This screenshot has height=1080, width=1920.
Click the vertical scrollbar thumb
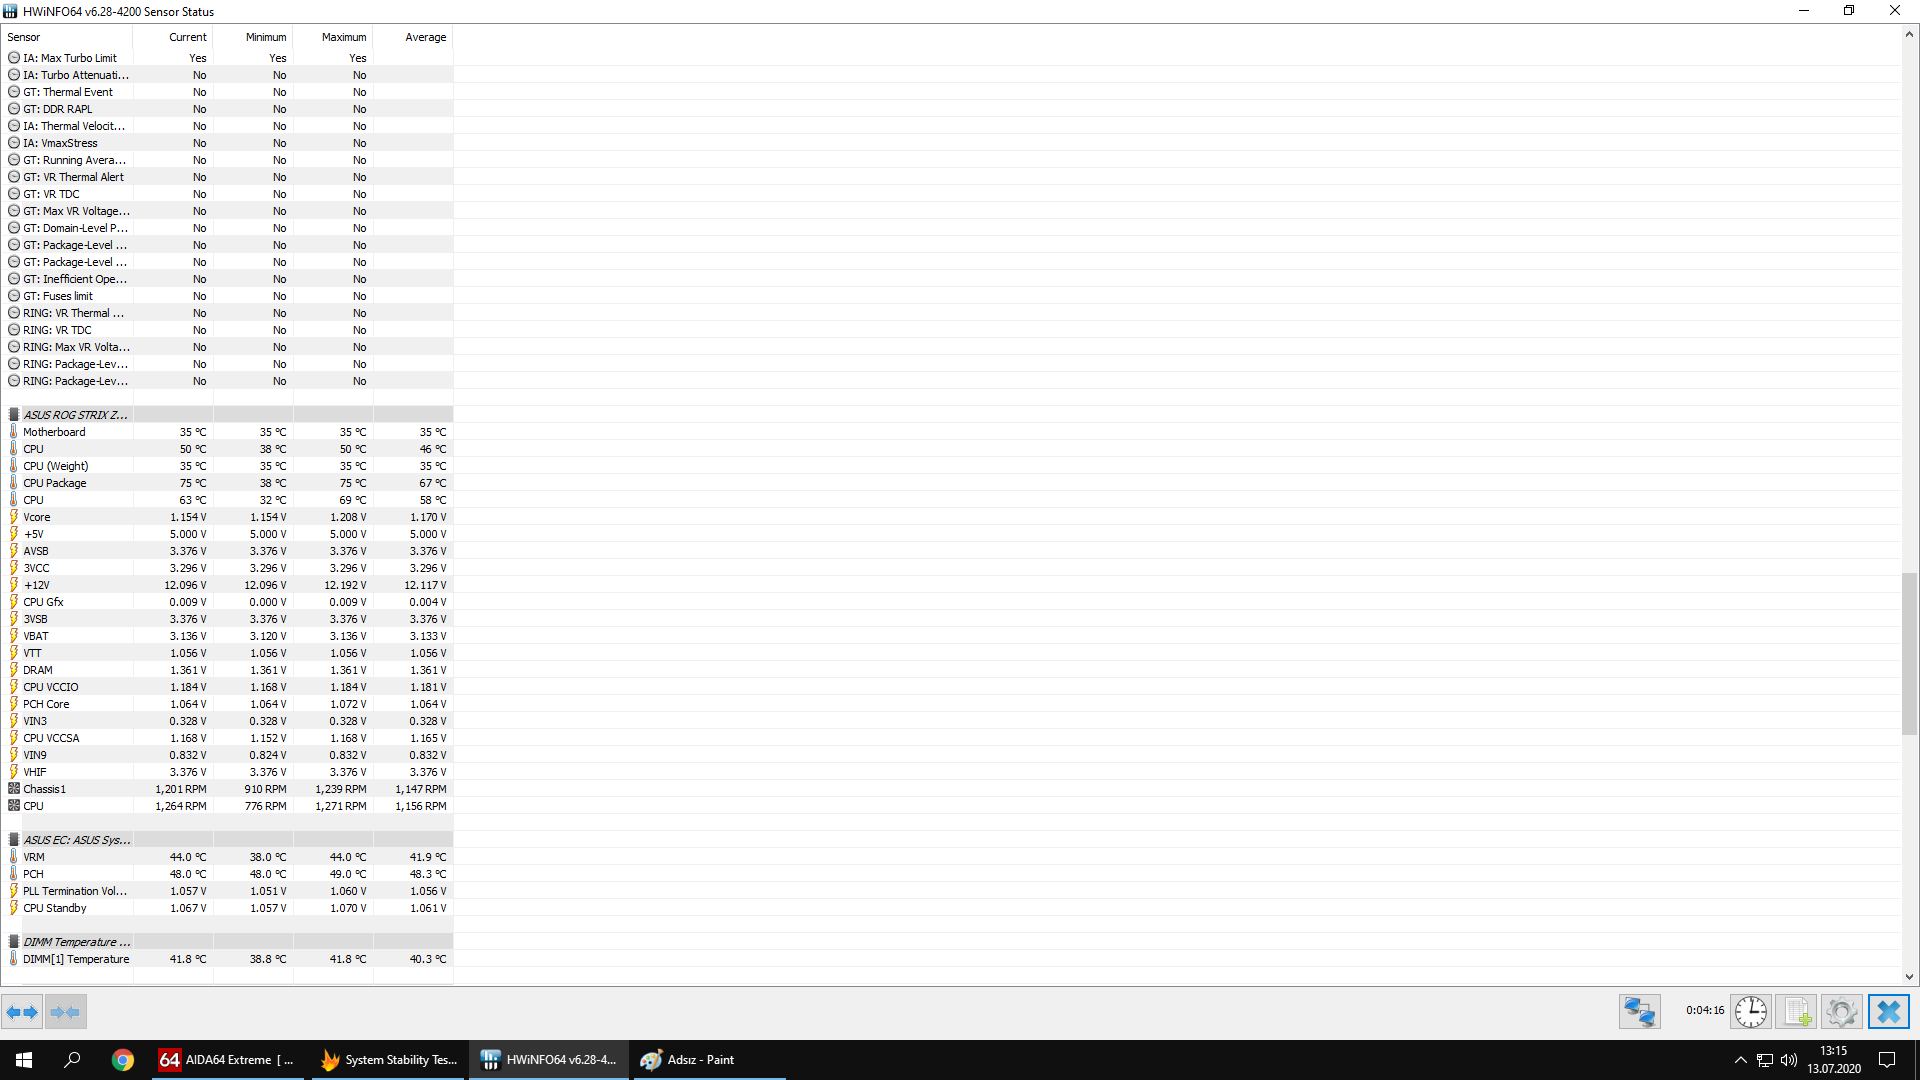(x=1909, y=654)
